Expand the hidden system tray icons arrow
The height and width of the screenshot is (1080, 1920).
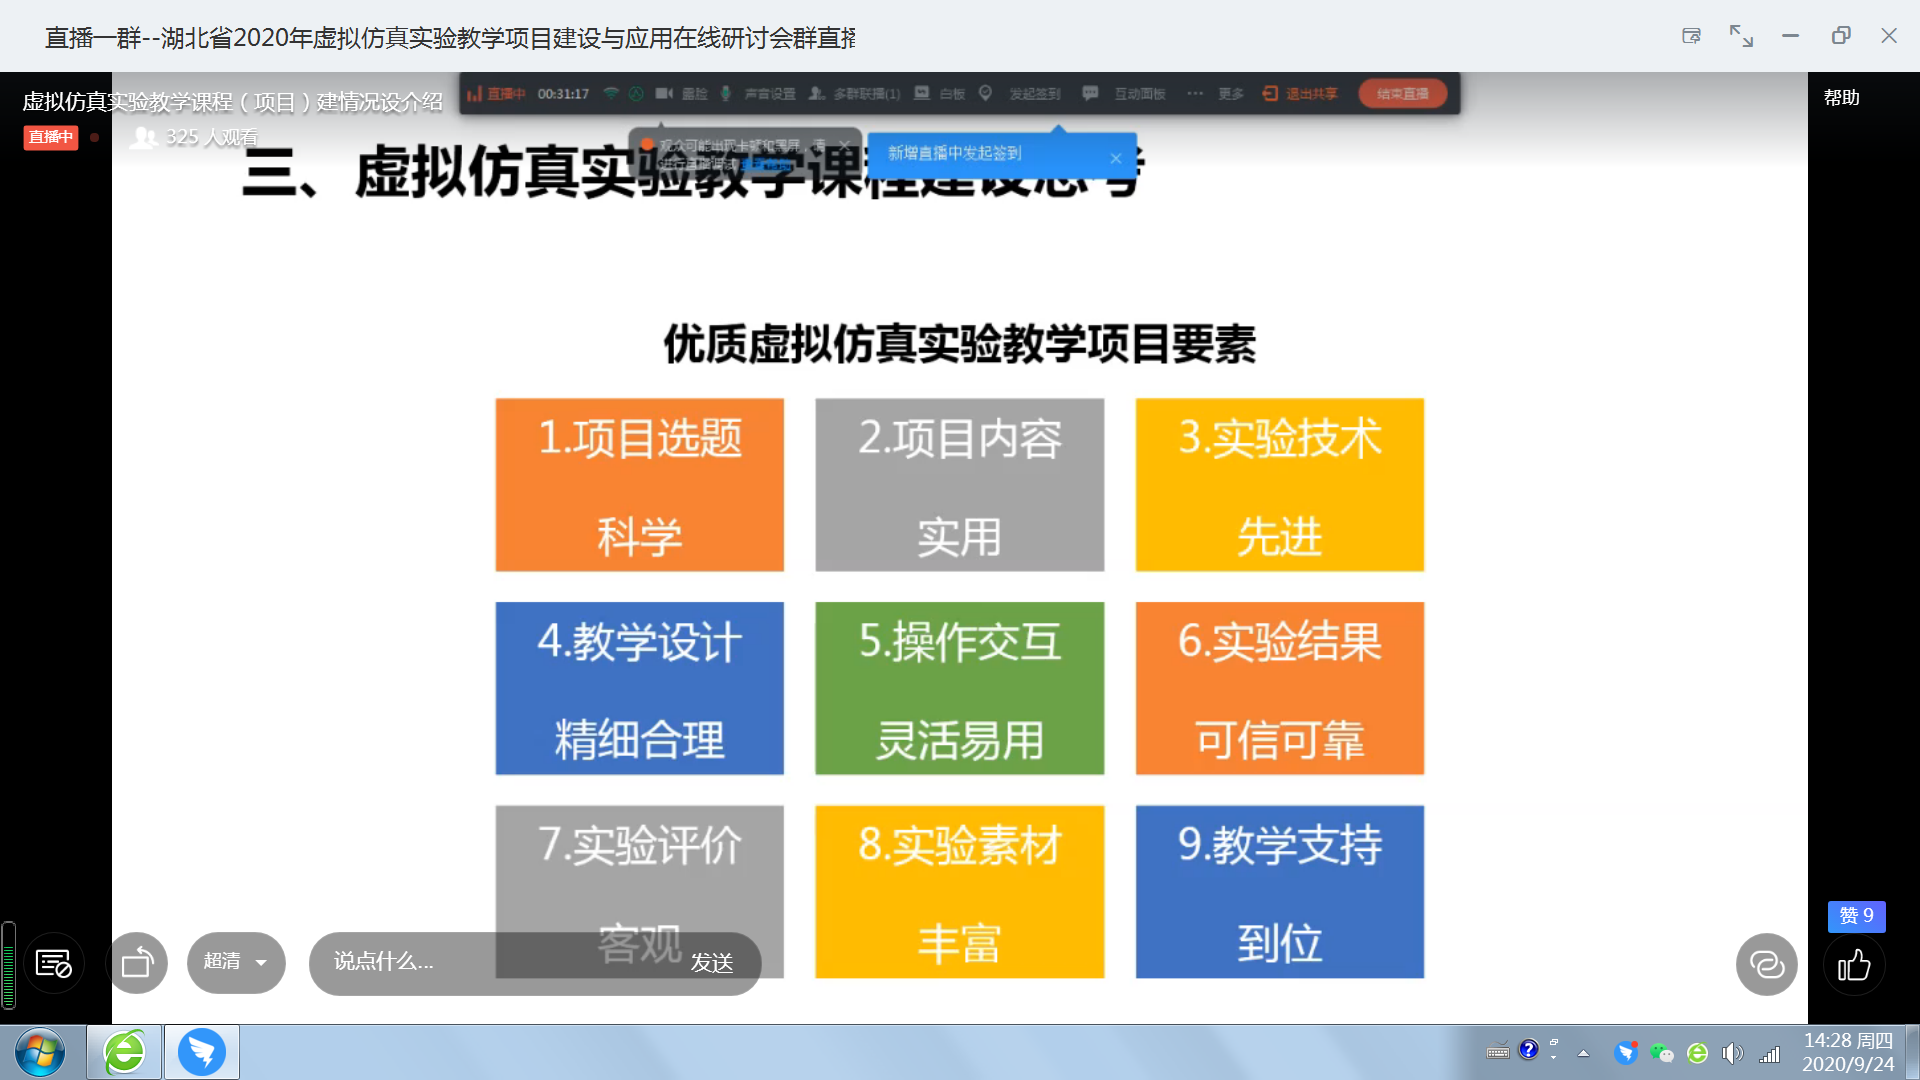click(x=1583, y=1053)
